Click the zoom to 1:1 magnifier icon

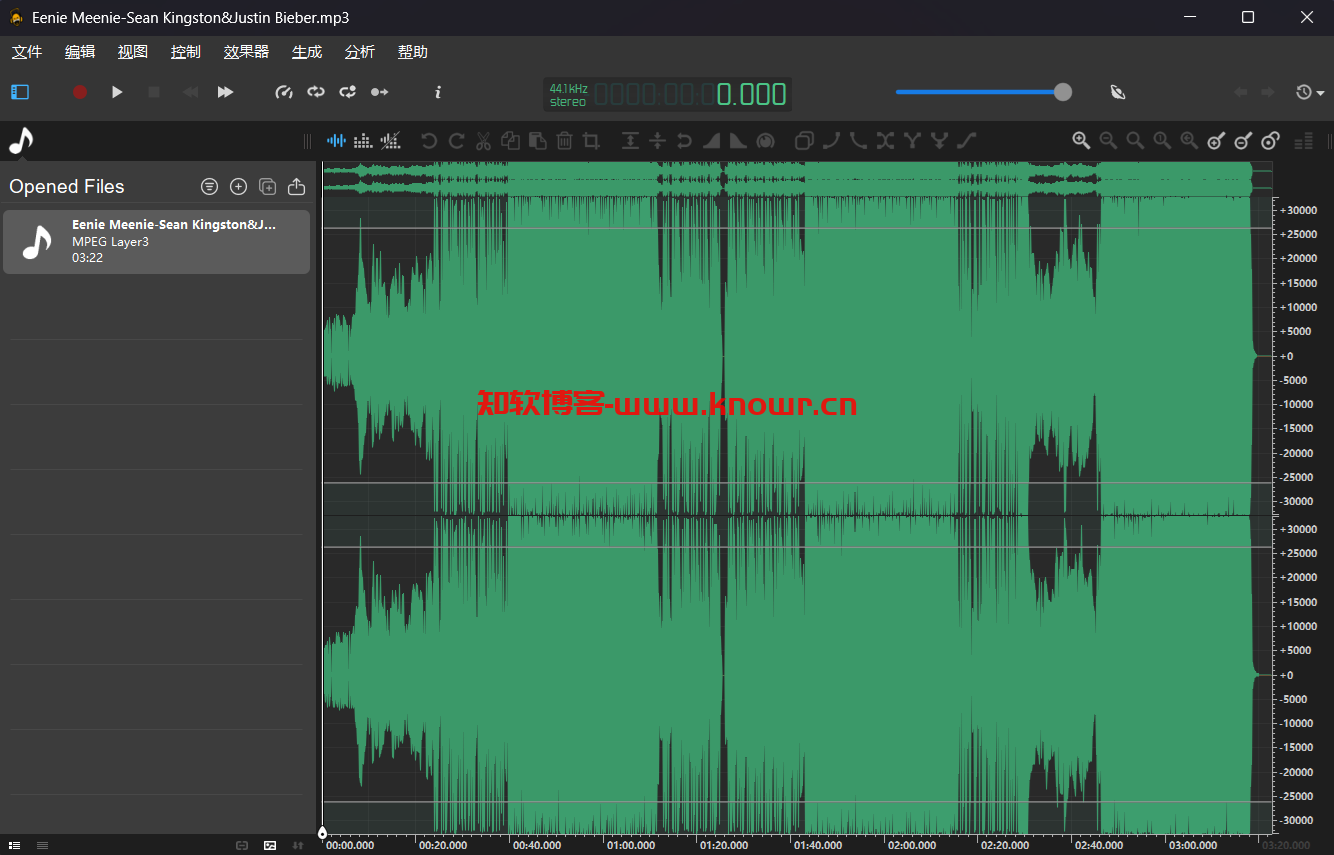[1162, 141]
